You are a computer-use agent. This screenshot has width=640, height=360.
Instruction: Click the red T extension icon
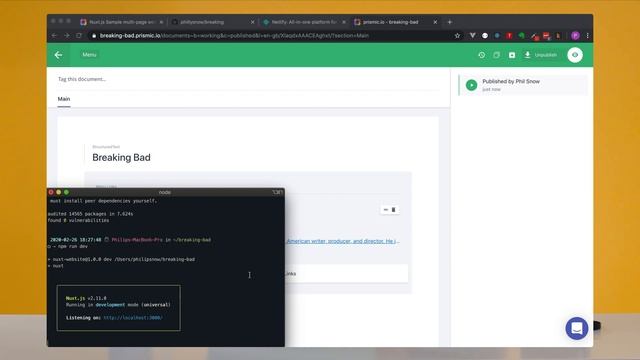point(509,36)
